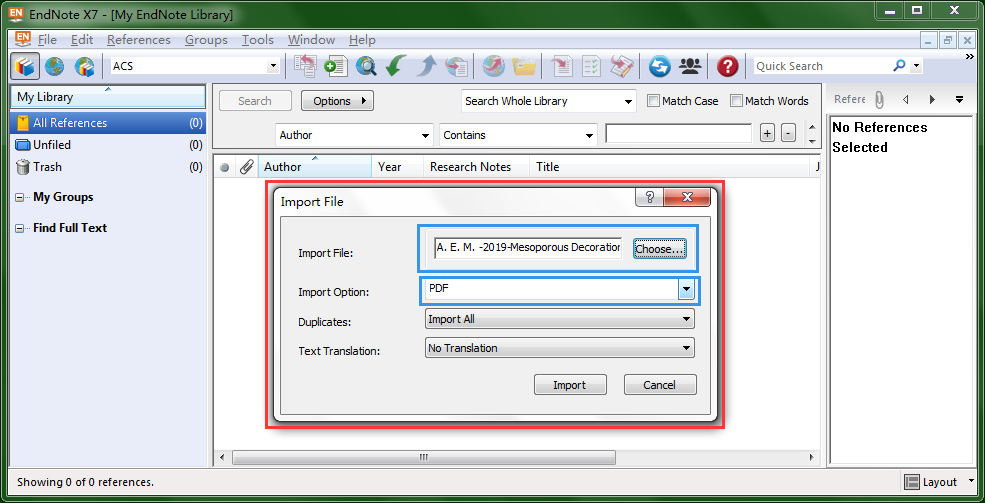Click the Open File folder icon
Screen dimensions: 985x503
click(x=523, y=66)
